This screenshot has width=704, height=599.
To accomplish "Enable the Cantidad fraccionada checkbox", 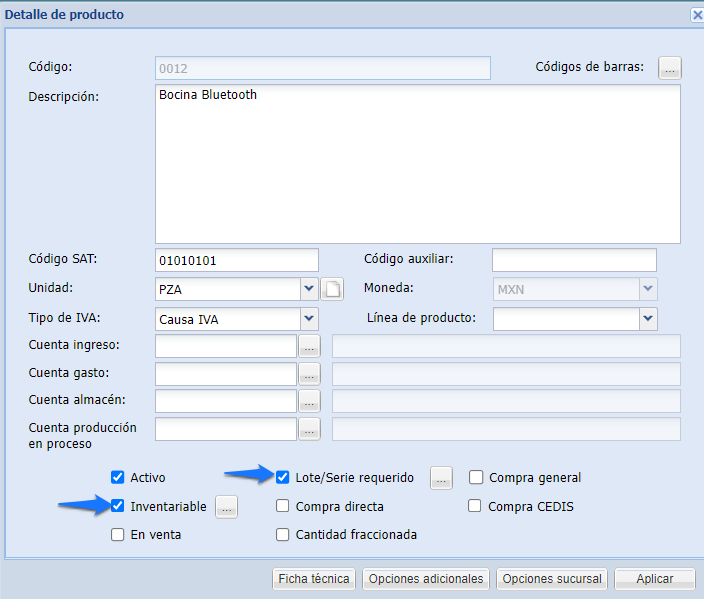I will point(283,535).
